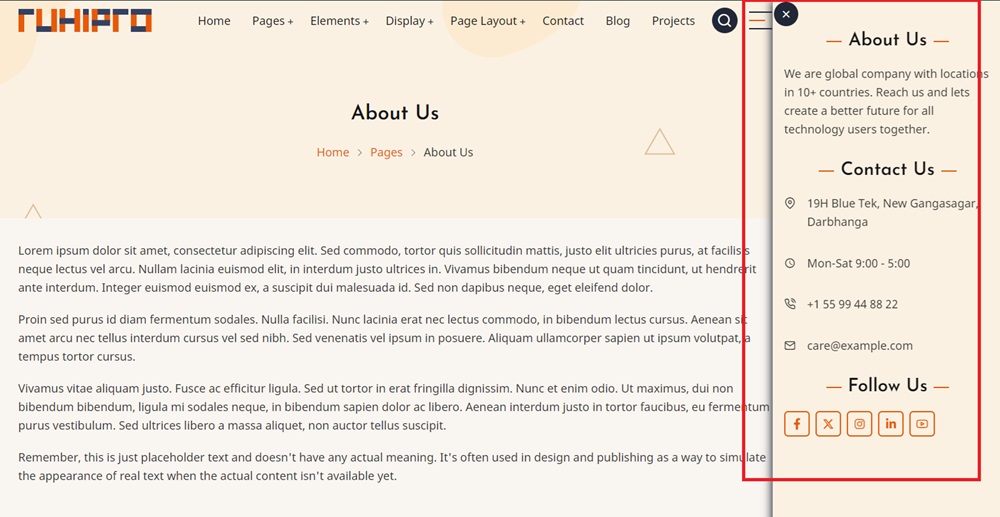This screenshot has height=517, width=1000.
Task: Close the side panel with X button
Action: [786, 14]
